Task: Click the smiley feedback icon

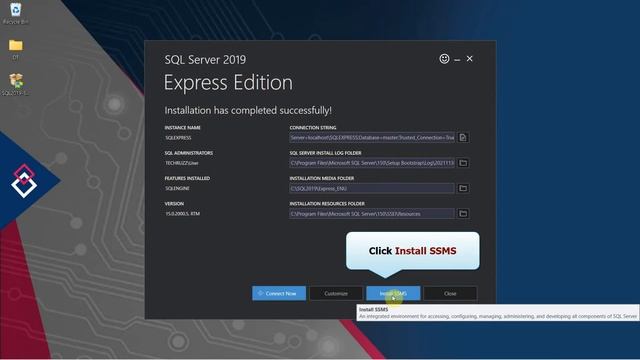Action: 444,59
